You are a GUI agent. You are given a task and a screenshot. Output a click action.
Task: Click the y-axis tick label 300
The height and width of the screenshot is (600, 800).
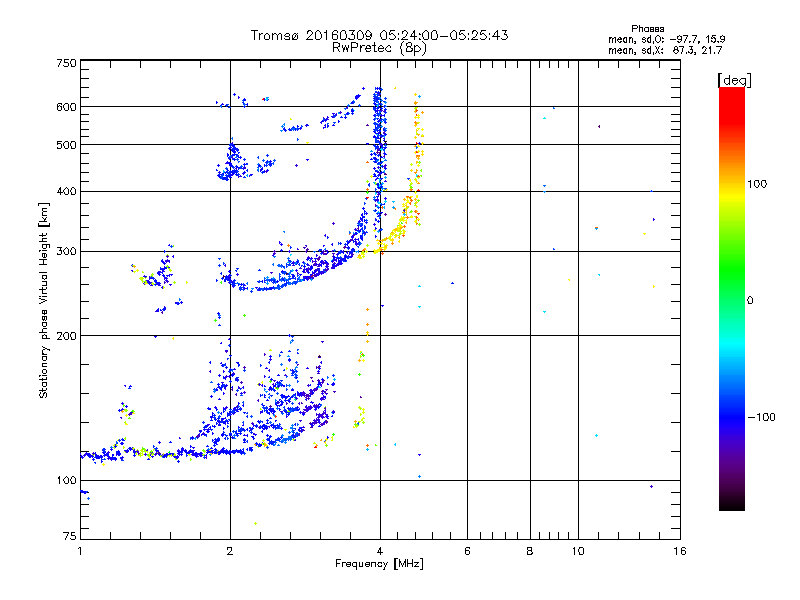(66, 252)
